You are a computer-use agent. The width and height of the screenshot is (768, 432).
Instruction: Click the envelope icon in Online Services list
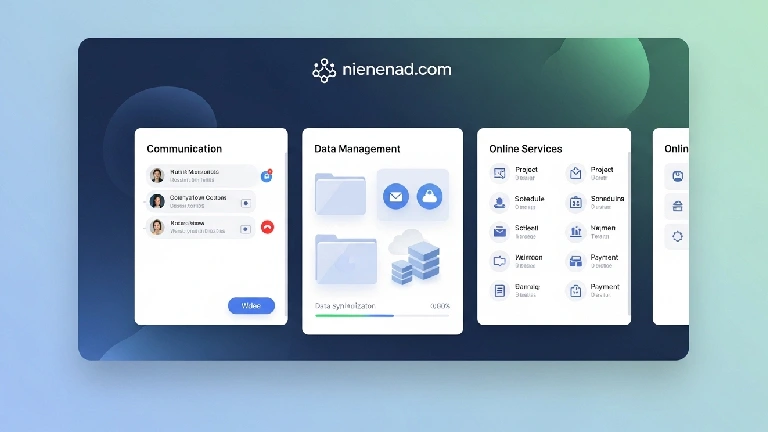tap(499, 232)
